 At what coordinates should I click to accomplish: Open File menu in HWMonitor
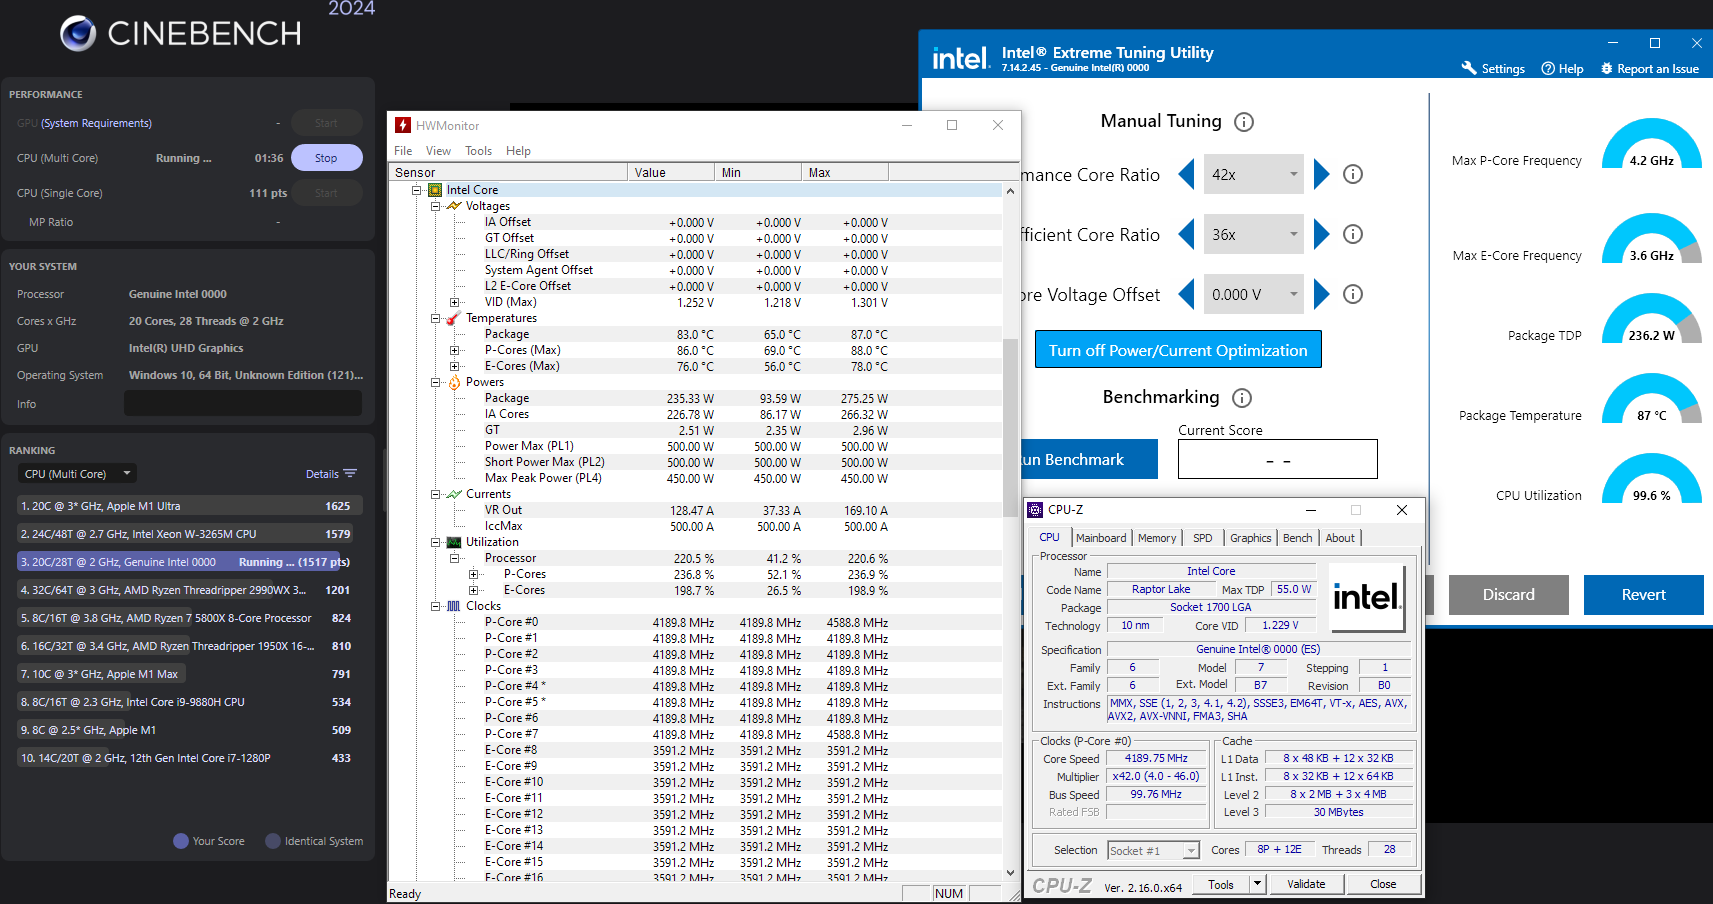coord(403,151)
